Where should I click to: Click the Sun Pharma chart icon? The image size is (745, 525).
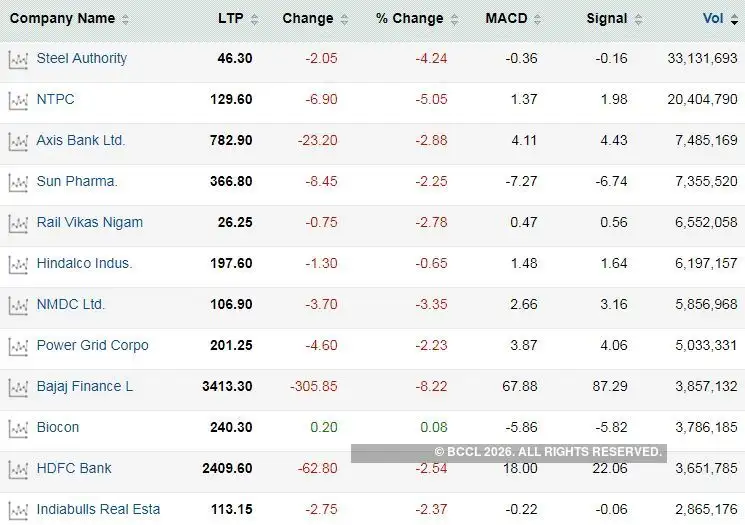pyautogui.click(x=17, y=182)
